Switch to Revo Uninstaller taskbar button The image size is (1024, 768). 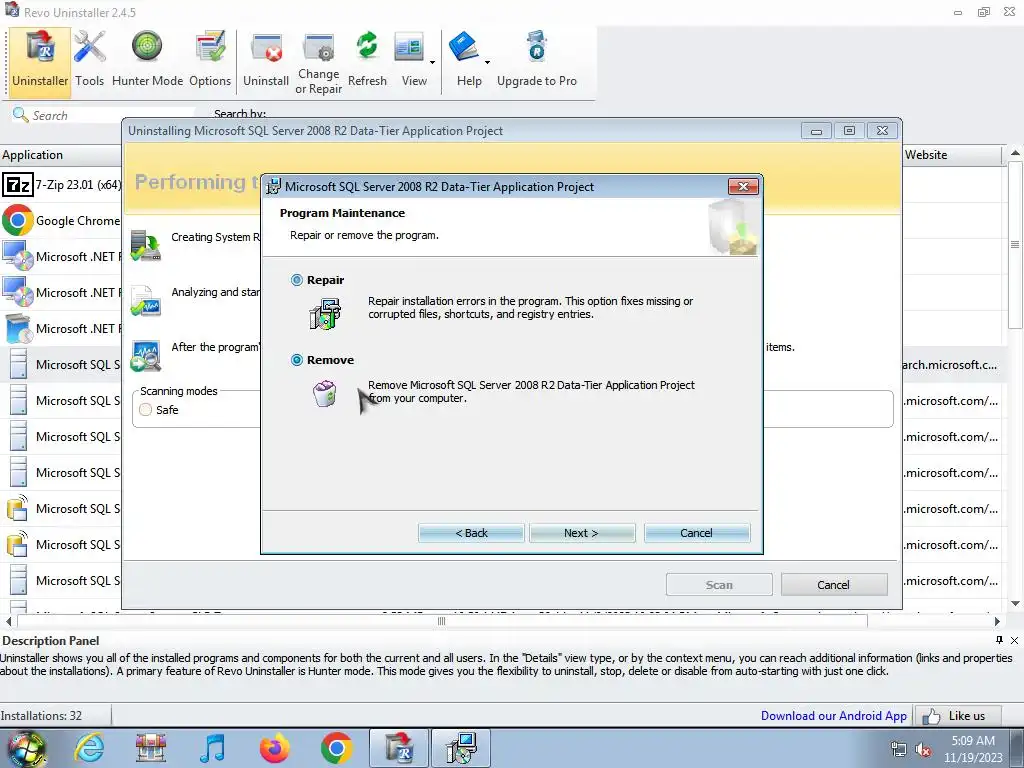tap(399, 748)
